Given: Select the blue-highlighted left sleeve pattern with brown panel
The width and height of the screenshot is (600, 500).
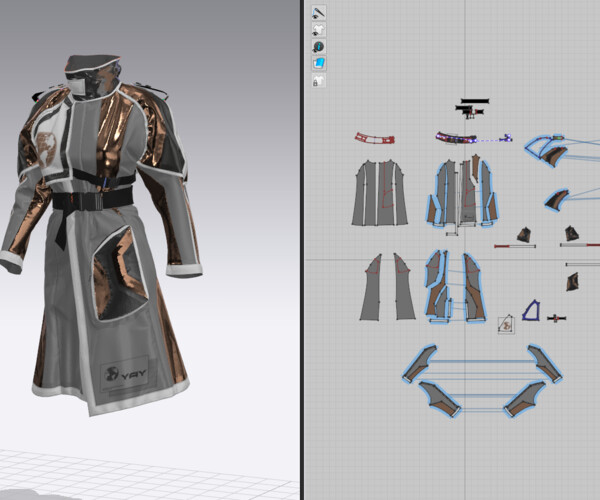Looking at the screenshot, I should [437, 286].
